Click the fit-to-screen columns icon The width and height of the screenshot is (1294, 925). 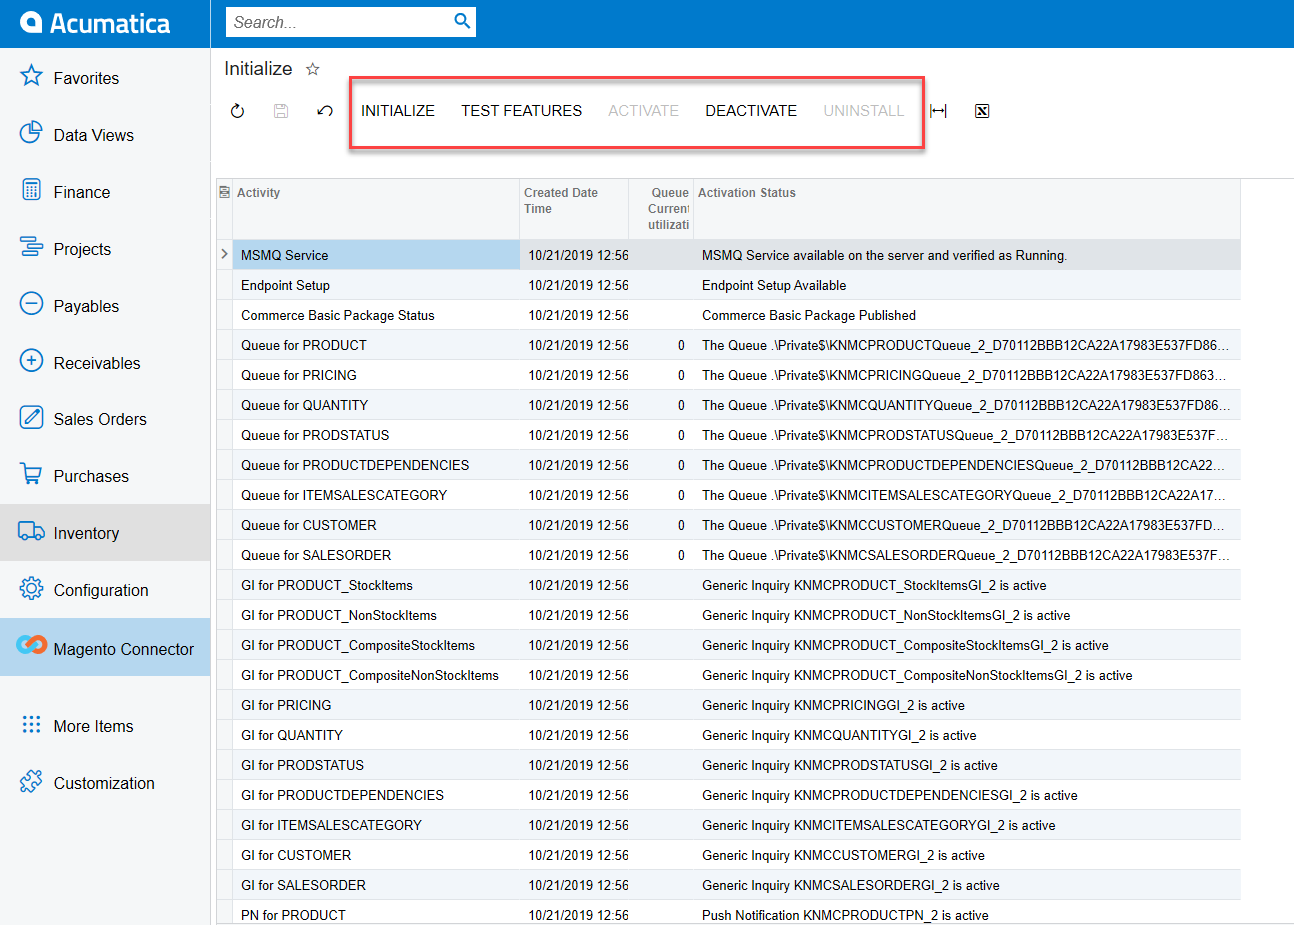pos(938,111)
